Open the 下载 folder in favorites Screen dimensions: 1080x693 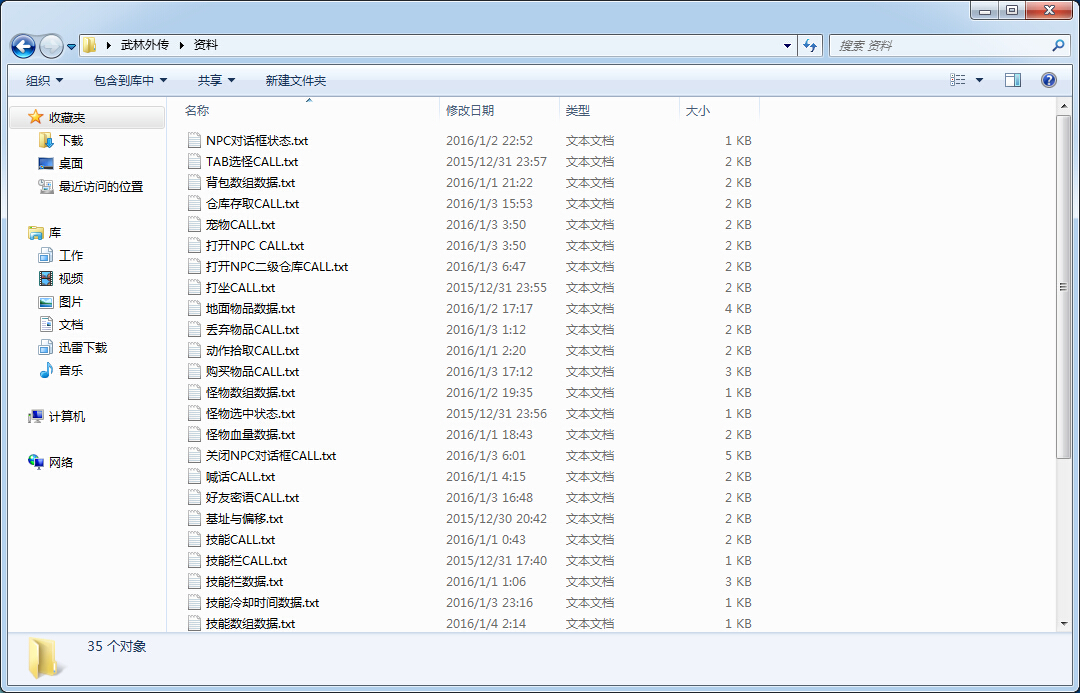70,141
